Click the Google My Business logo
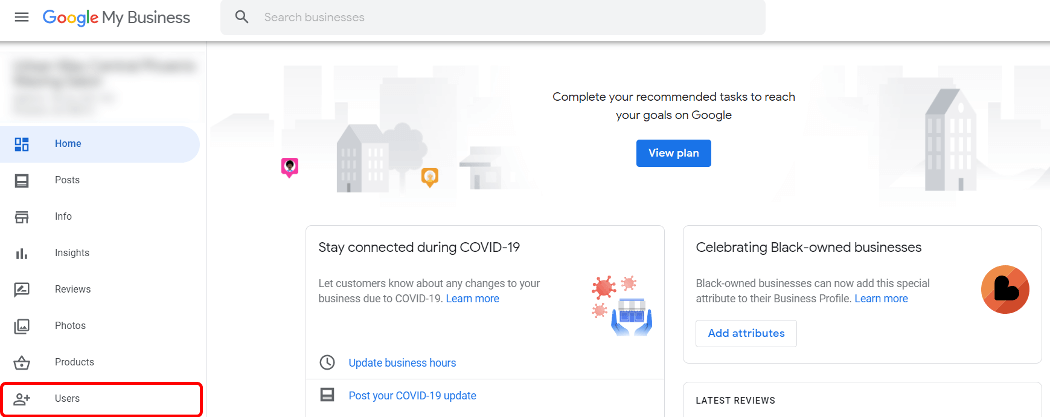1052x418 pixels. [x=116, y=17]
